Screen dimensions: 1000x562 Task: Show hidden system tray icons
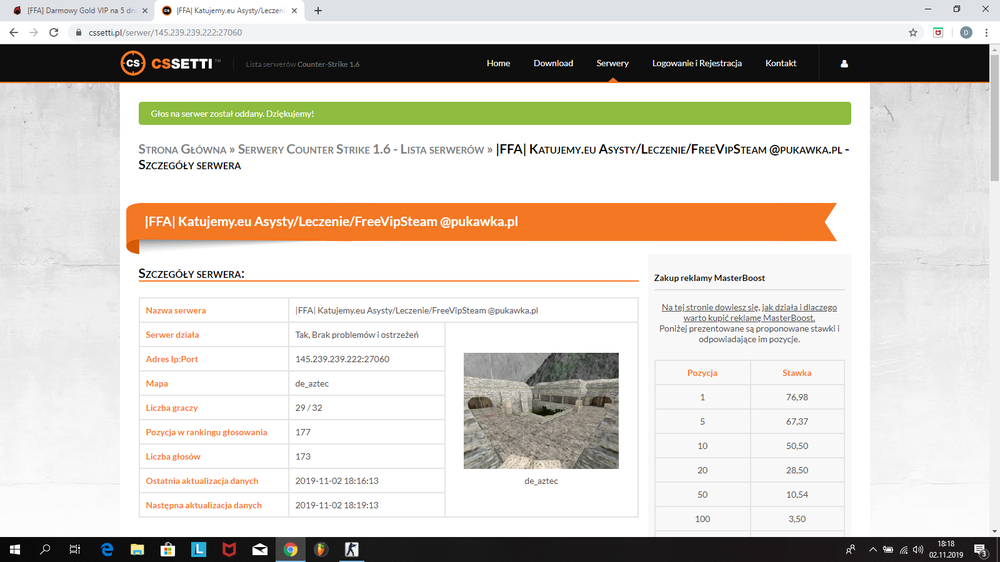point(872,549)
